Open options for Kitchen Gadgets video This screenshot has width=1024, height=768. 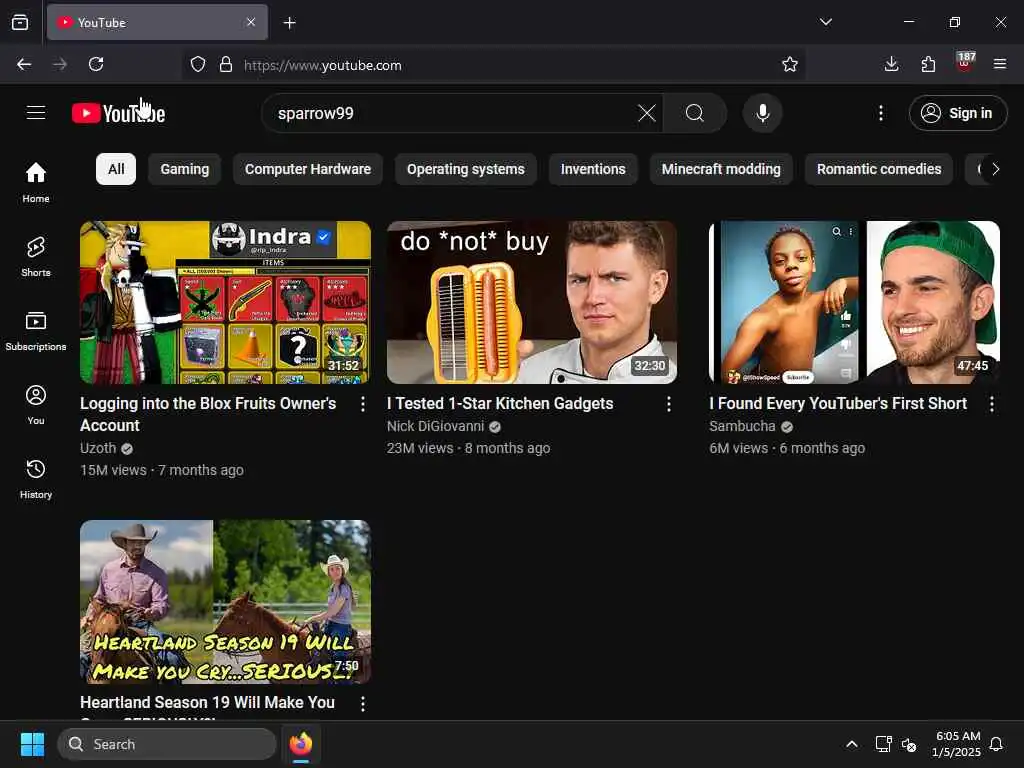(x=669, y=404)
